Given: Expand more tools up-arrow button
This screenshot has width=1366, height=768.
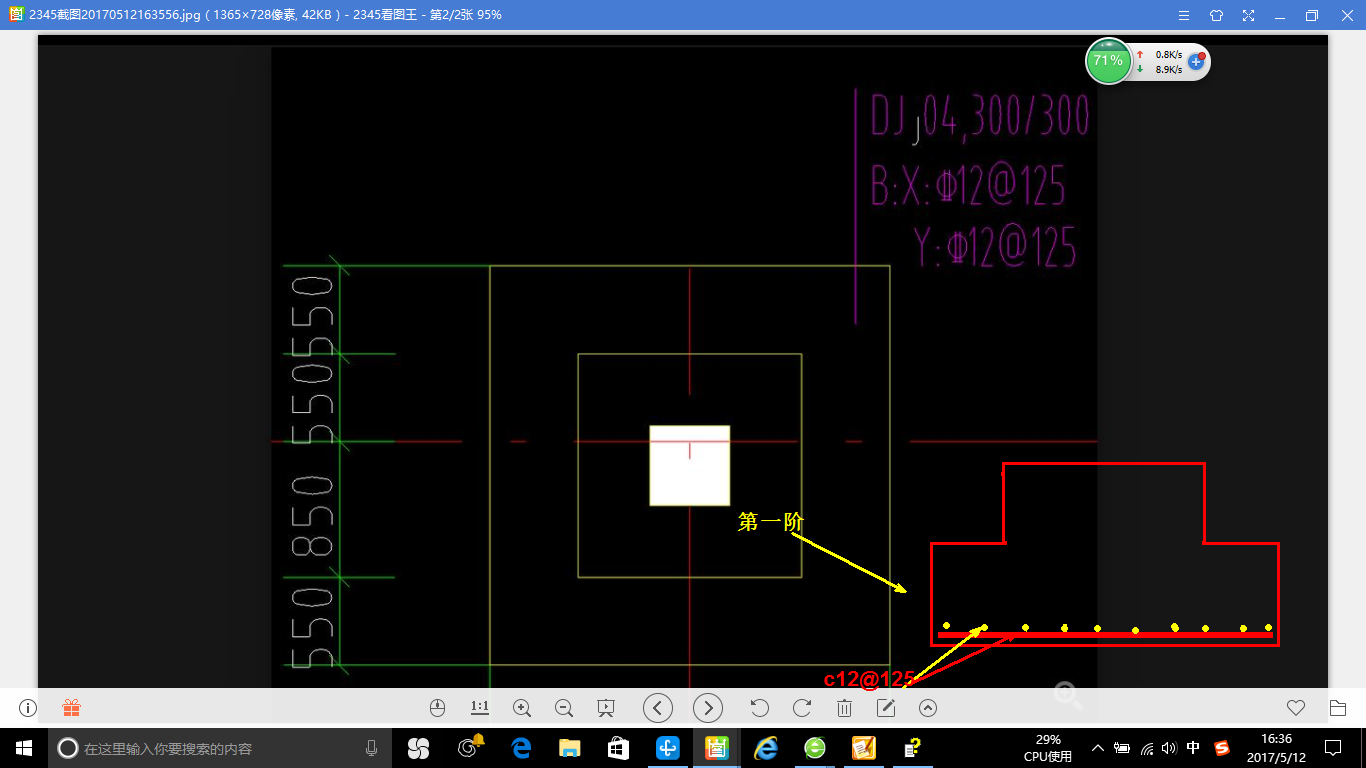Looking at the screenshot, I should click(x=928, y=708).
